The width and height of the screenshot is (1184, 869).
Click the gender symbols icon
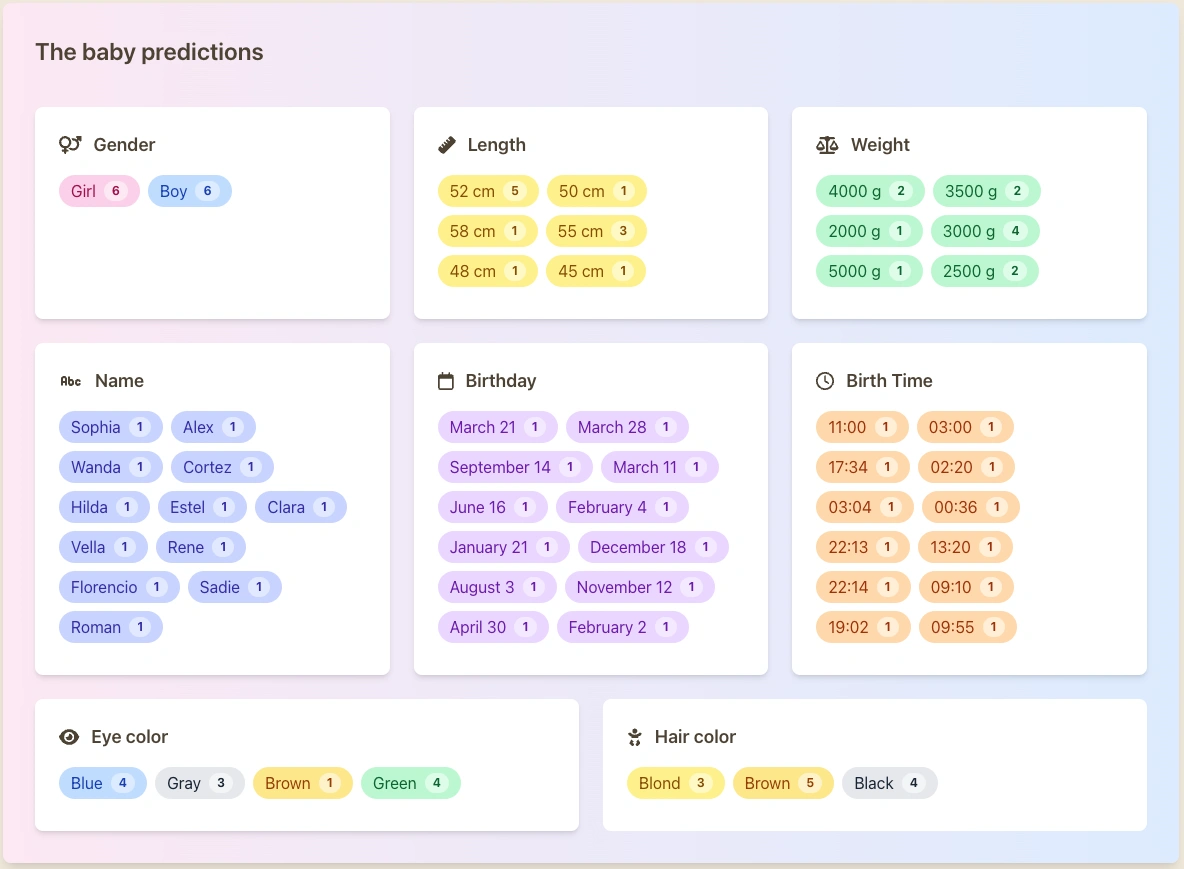point(70,145)
